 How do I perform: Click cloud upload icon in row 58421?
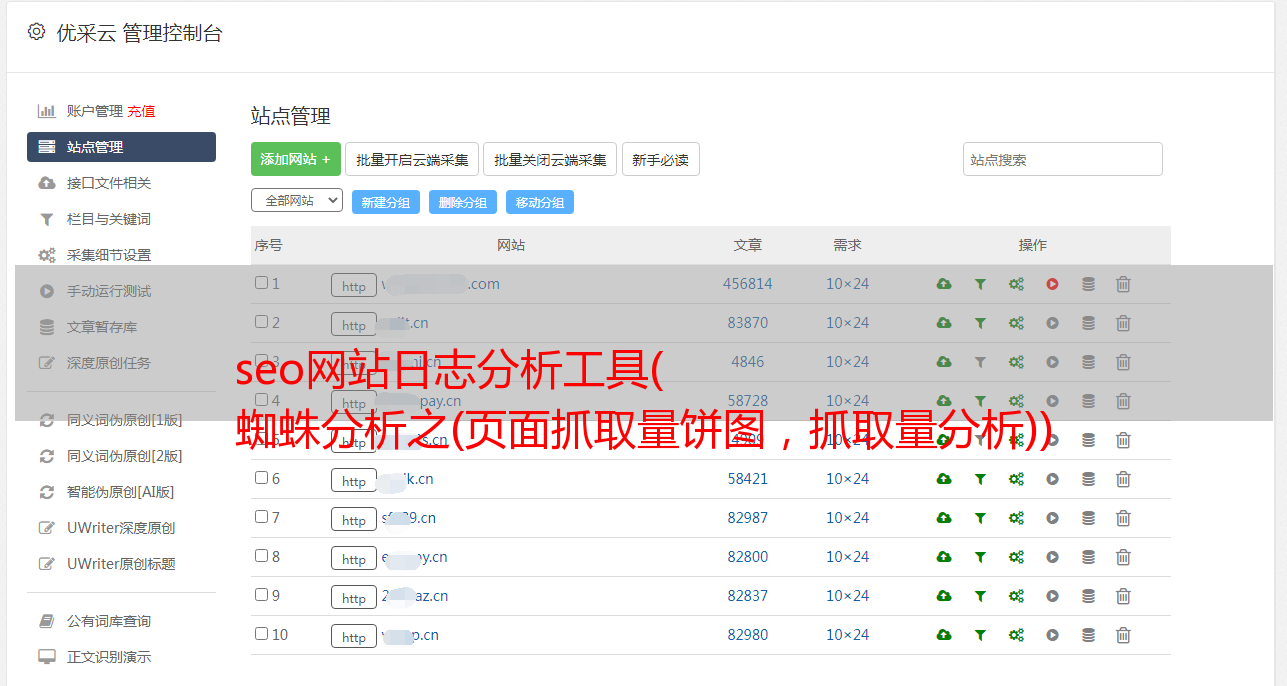click(944, 479)
